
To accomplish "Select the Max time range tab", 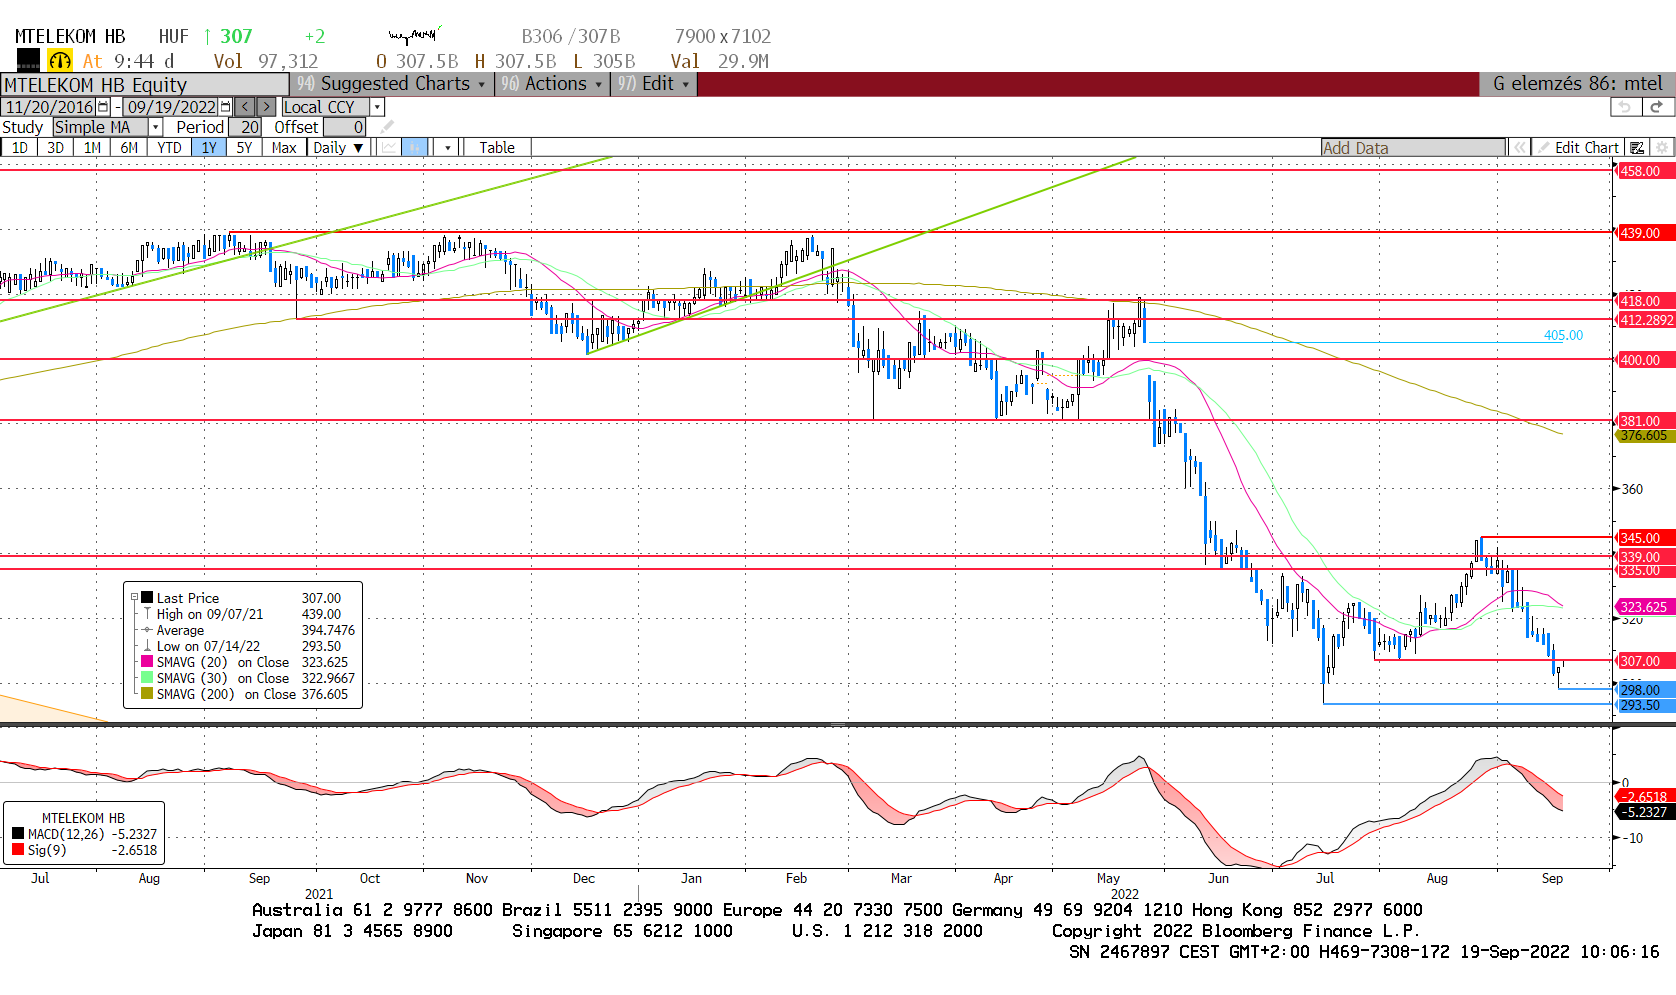I will 284,148.
